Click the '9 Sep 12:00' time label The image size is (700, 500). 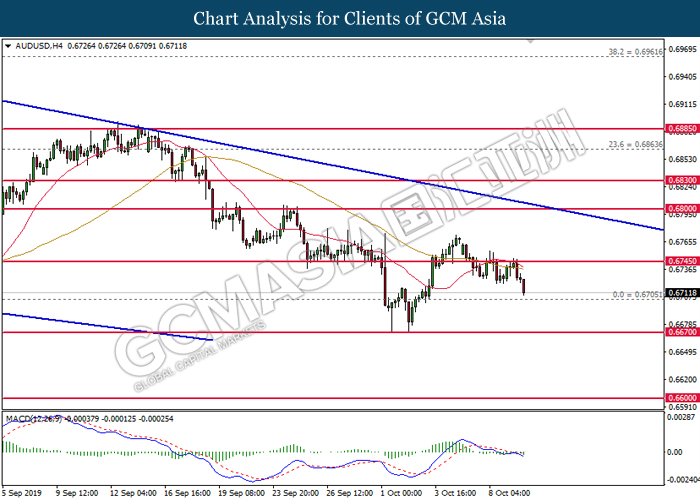click(x=77, y=493)
